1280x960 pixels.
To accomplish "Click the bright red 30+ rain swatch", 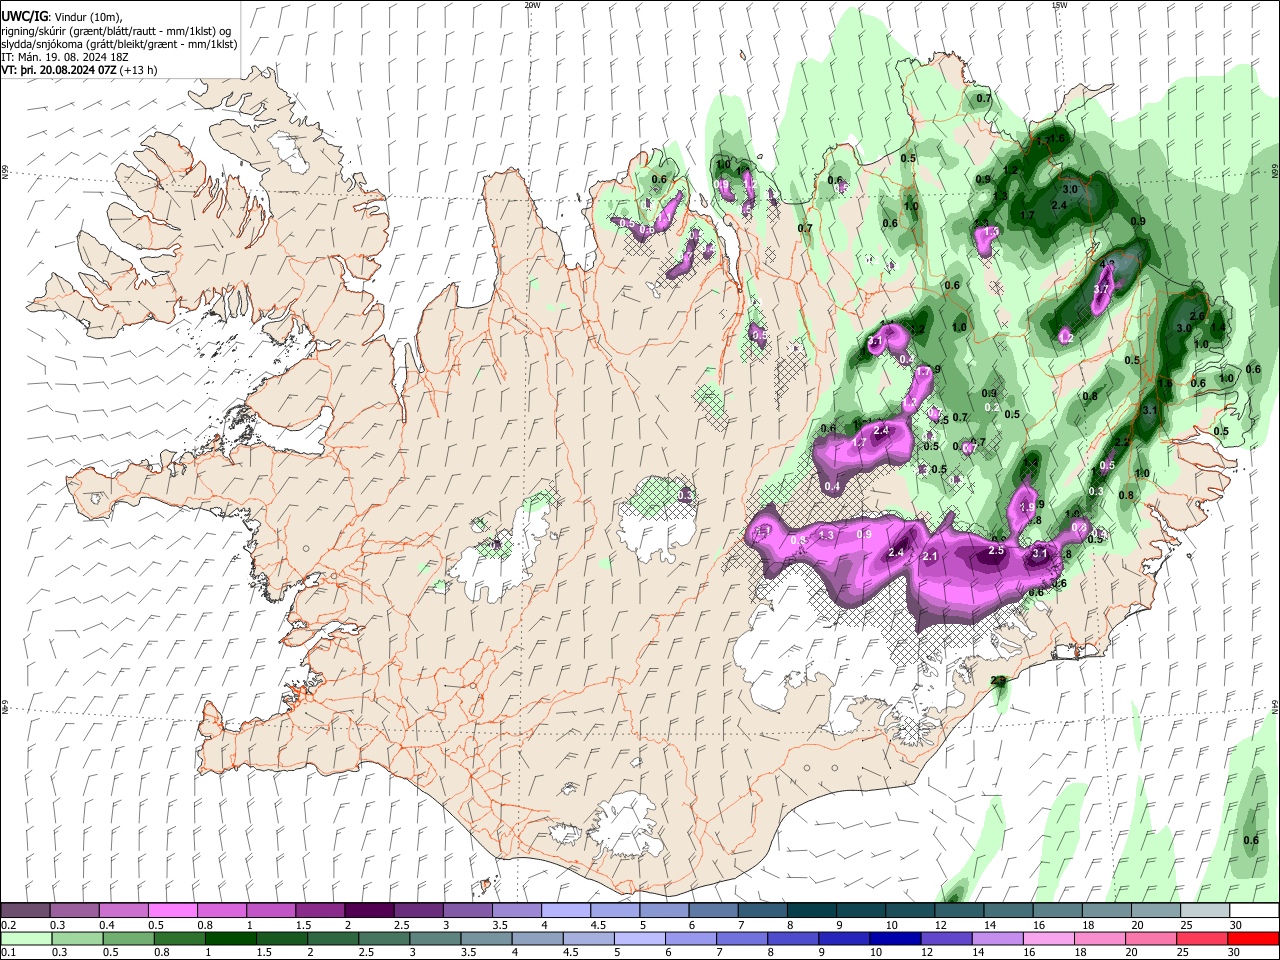I will pyautogui.click(x=1255, y=938).
